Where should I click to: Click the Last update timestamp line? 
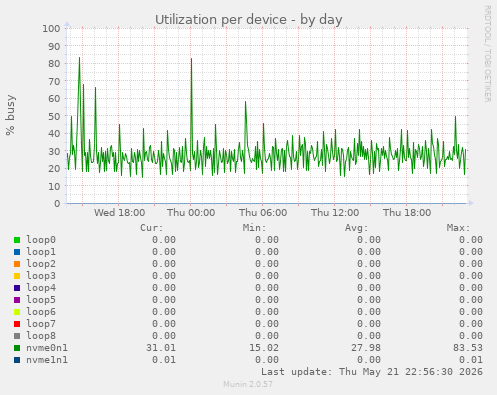coord(372,372)
